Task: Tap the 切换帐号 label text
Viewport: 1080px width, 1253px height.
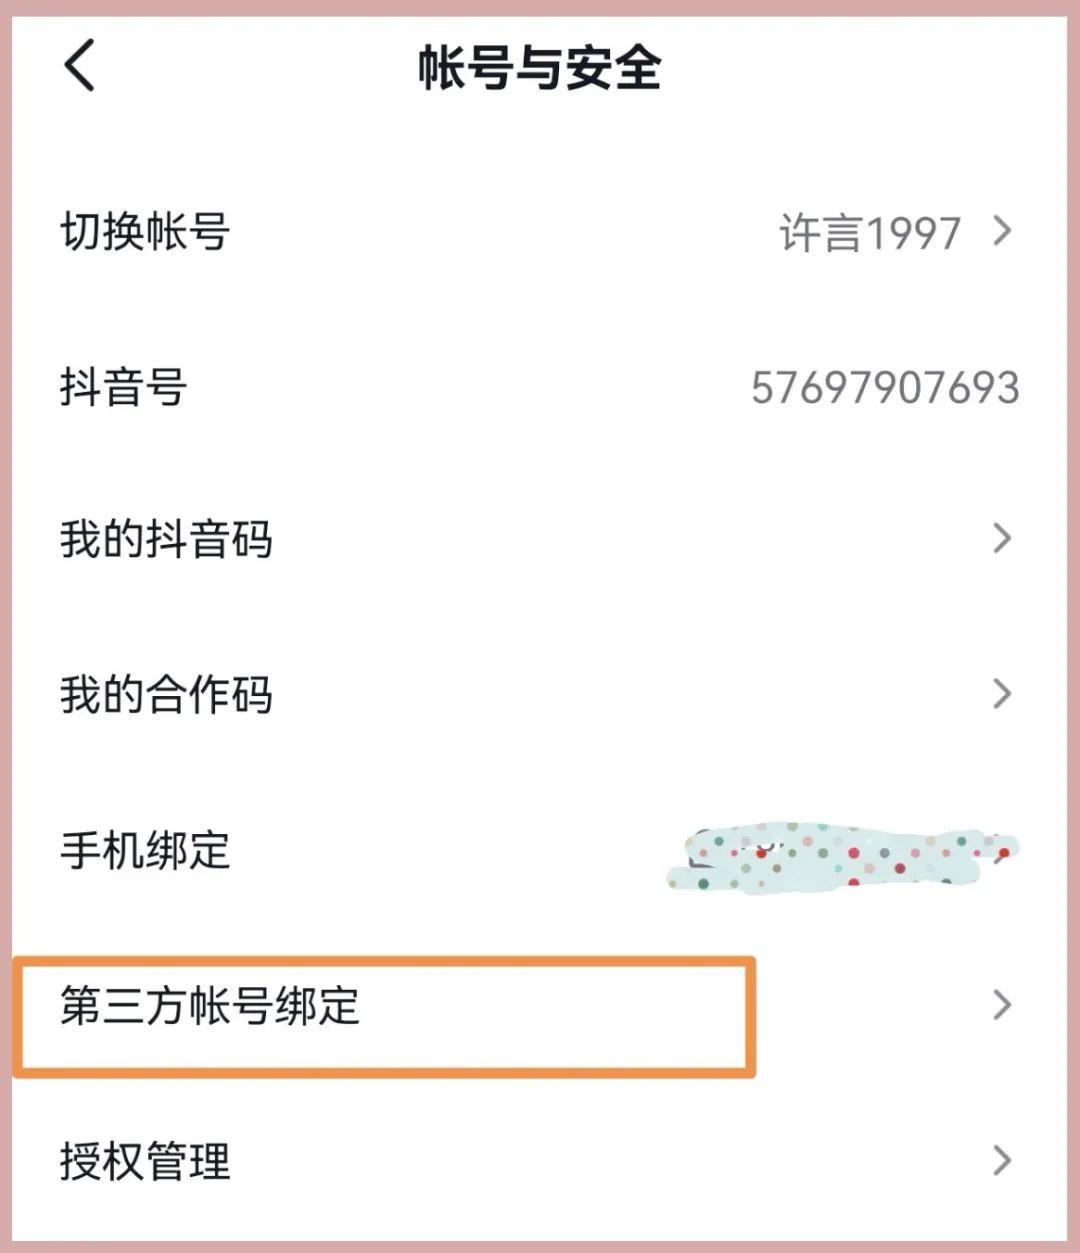Action: tap(145, 232)
